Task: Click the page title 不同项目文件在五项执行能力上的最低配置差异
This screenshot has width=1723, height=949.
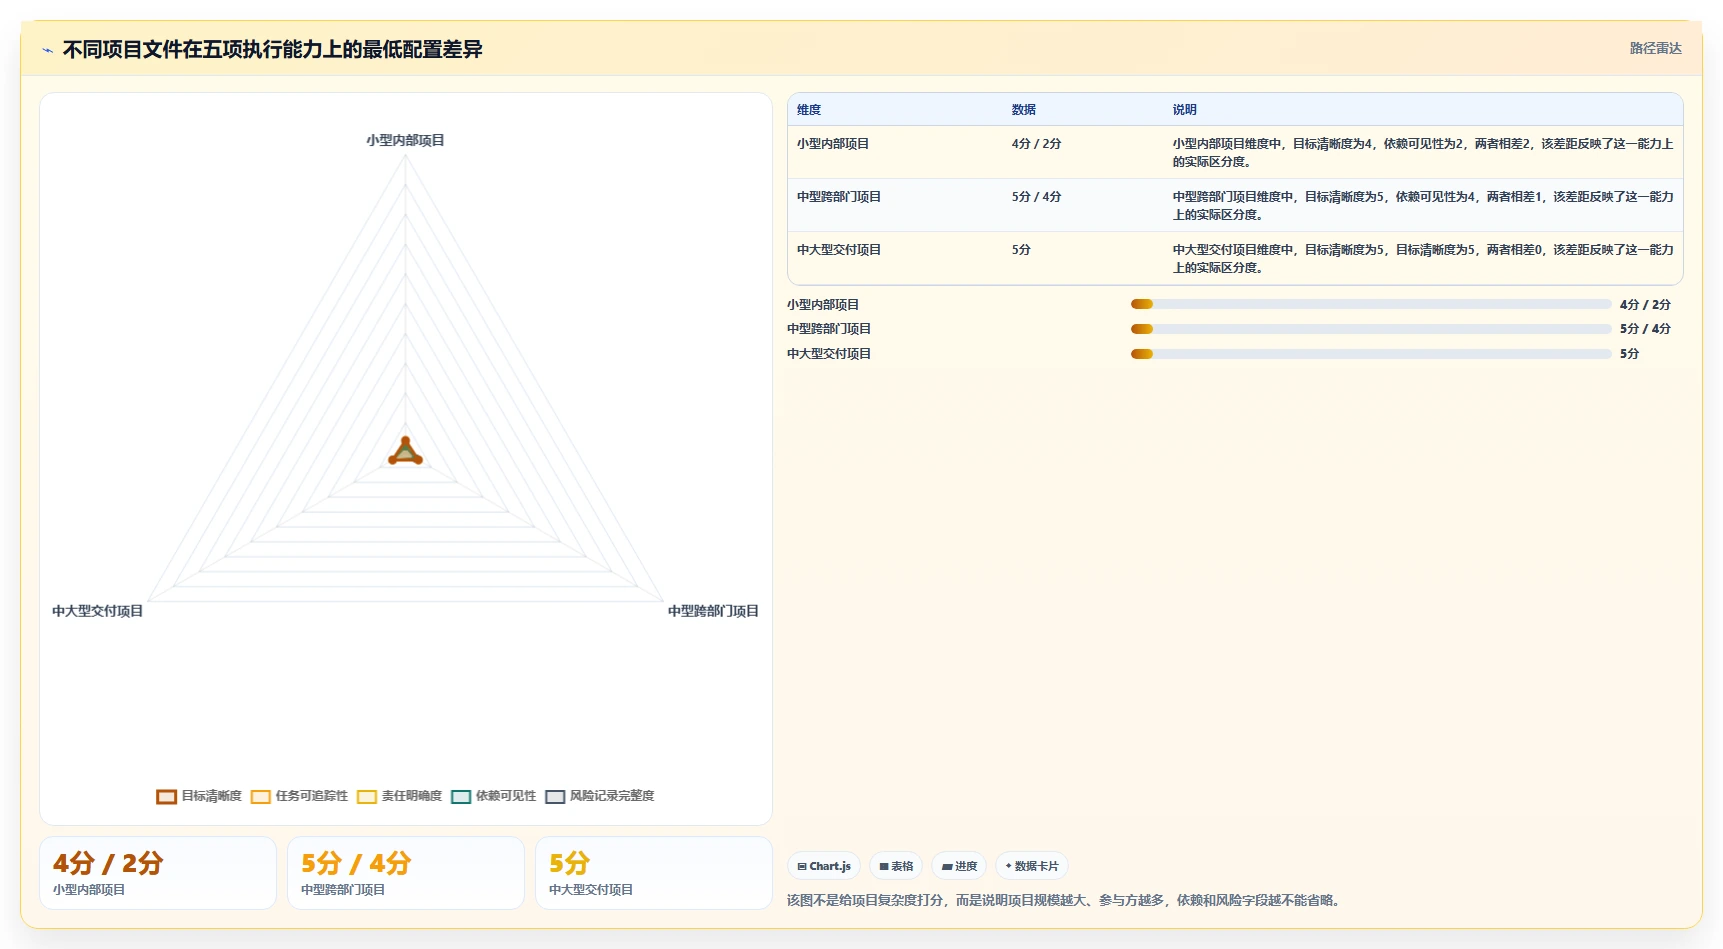Action: 272,50
